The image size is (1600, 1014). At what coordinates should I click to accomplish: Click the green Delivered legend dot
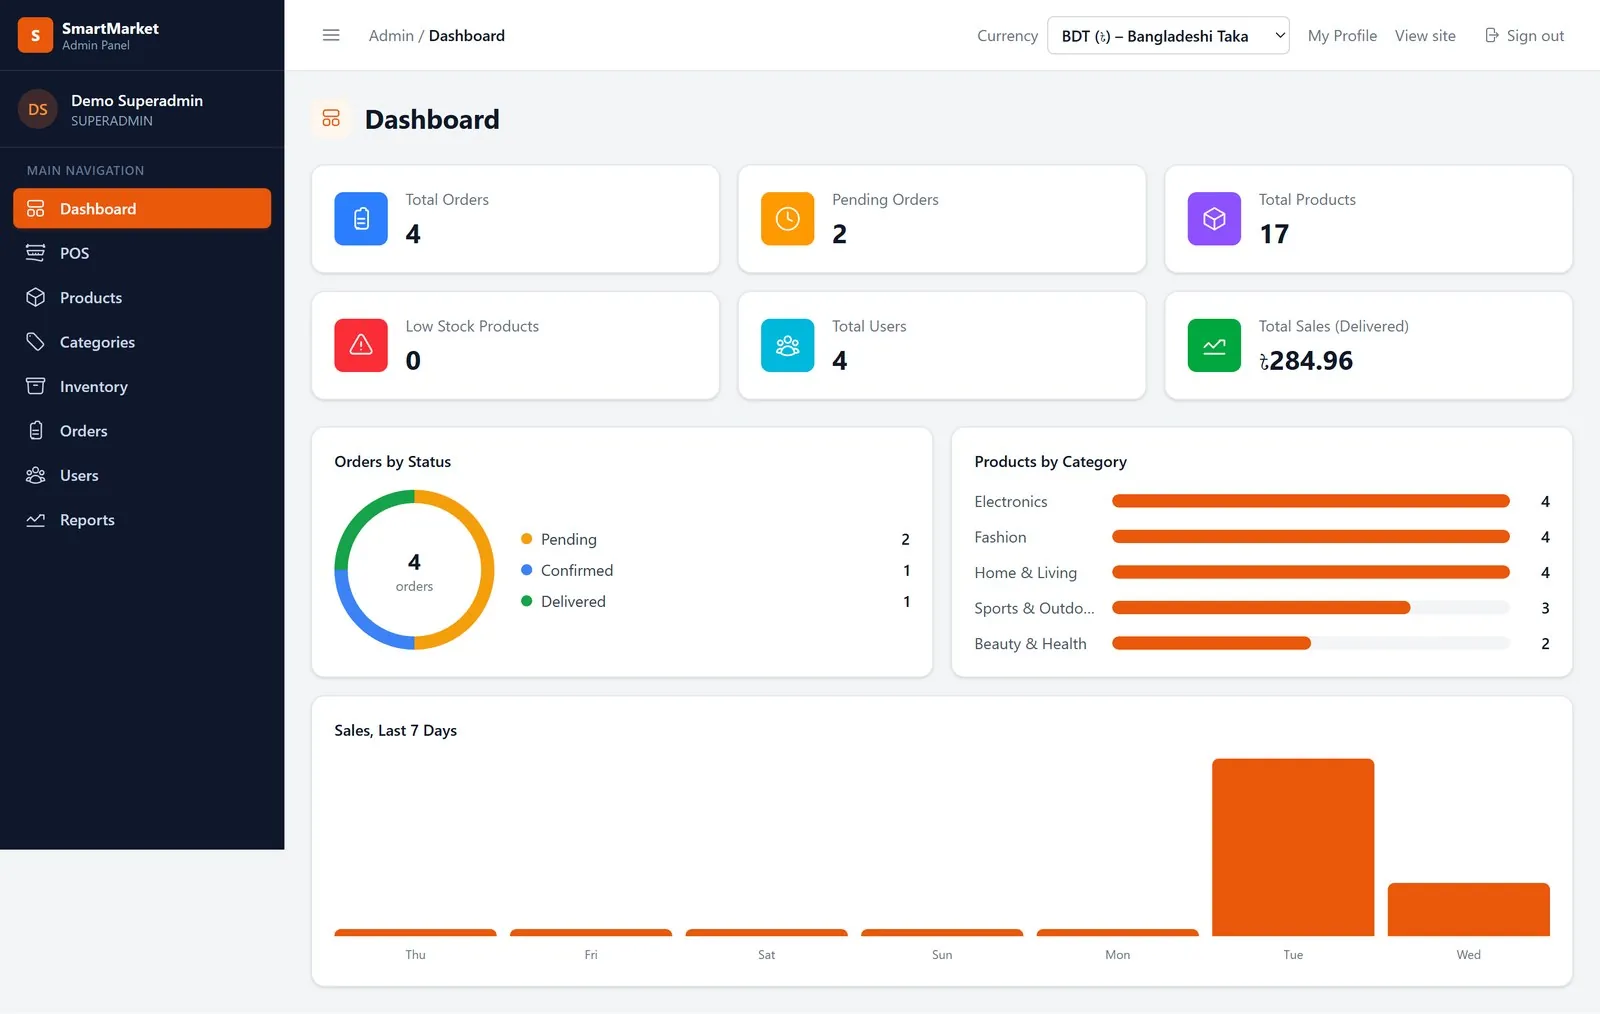click(526, 601)
